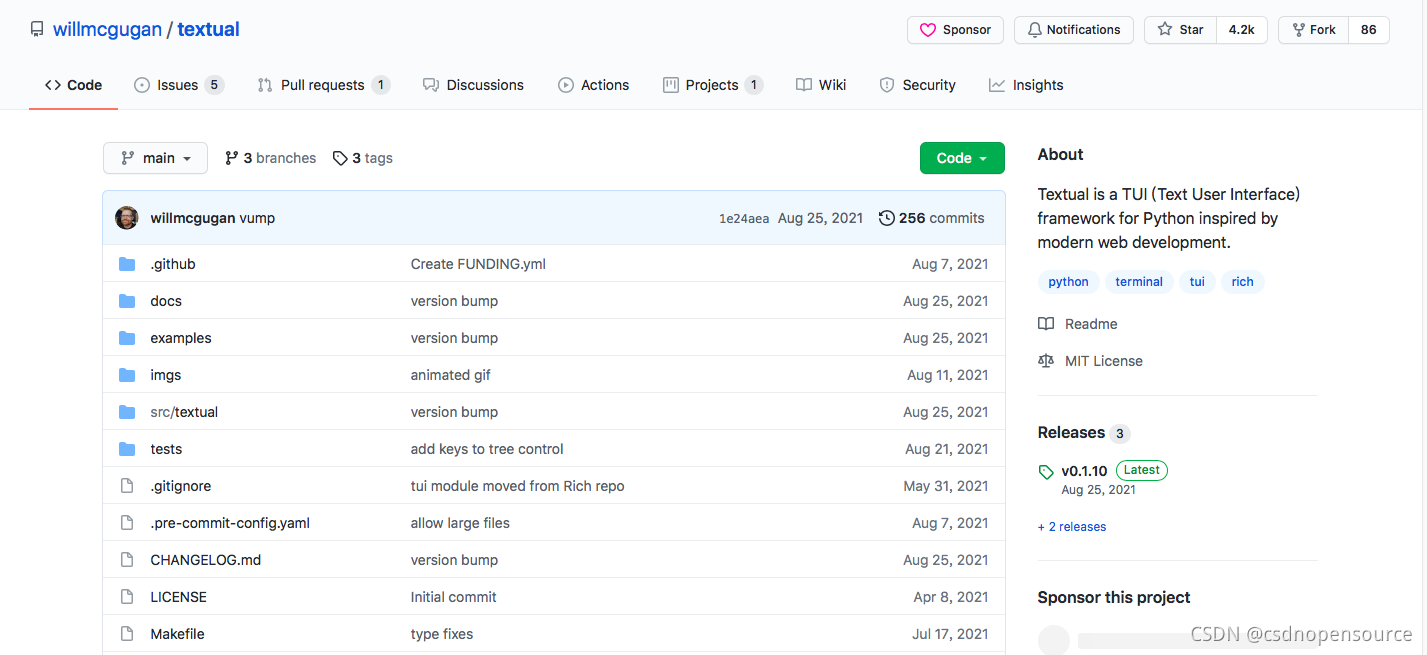Open the Actions tab
Screen dimensions: 1427x655
pos(594,85)
